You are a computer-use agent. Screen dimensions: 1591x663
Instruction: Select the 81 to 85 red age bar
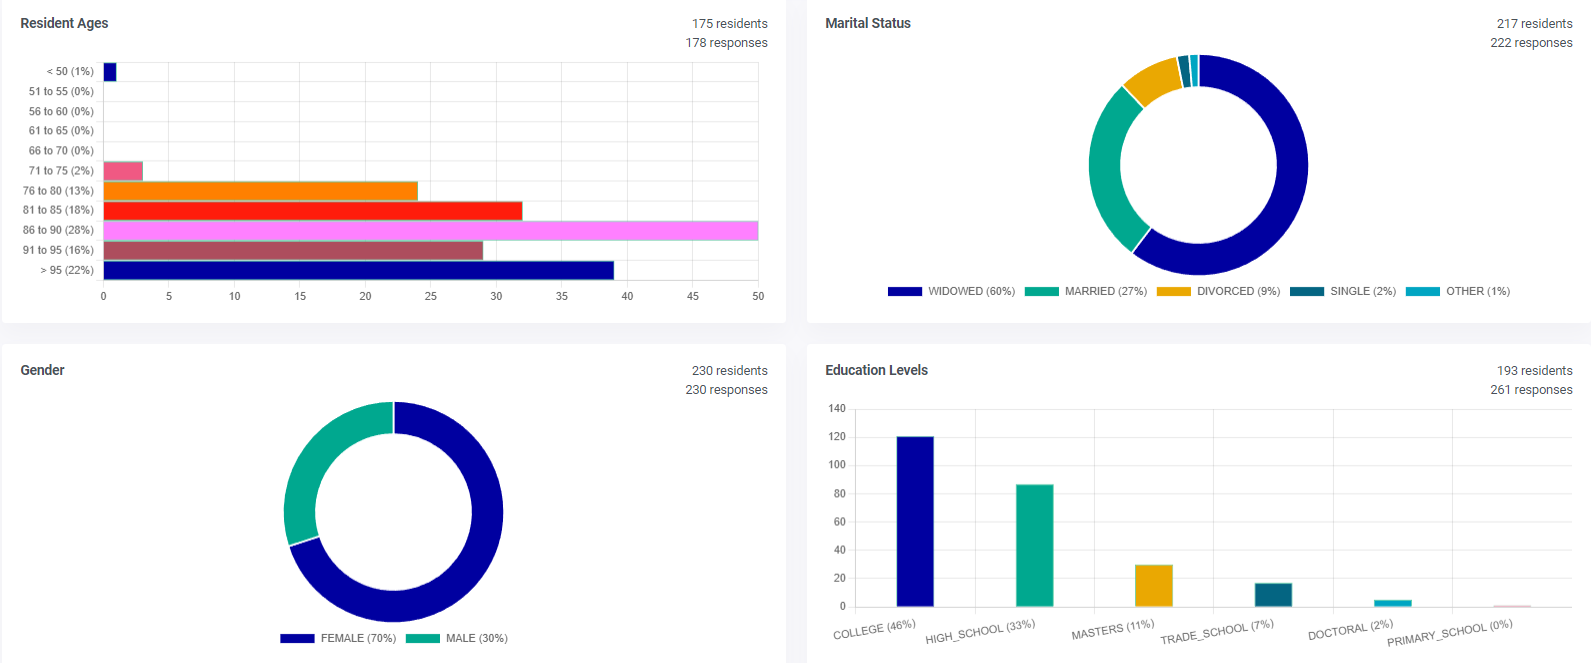point(313,211)
